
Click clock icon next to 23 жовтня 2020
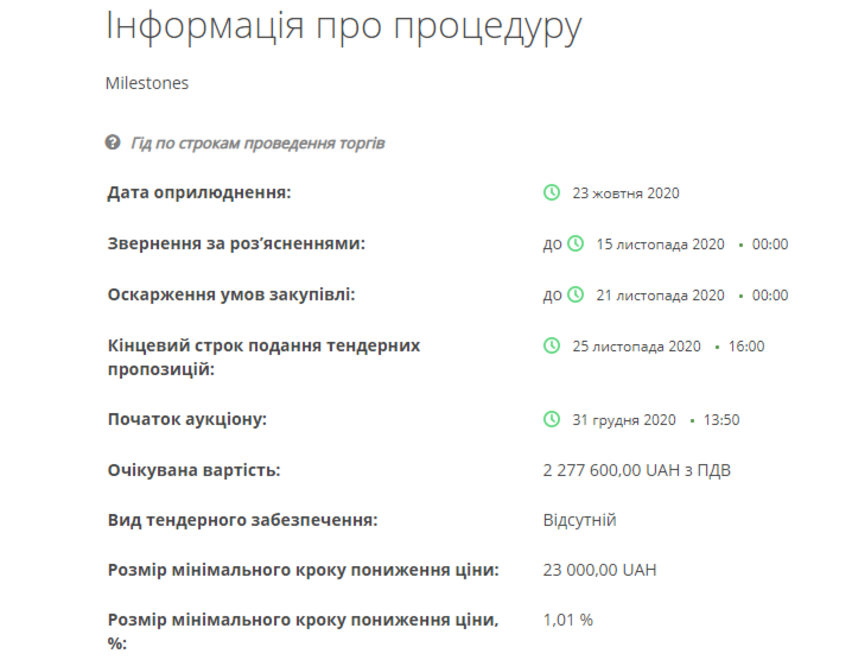click(551, 193)
